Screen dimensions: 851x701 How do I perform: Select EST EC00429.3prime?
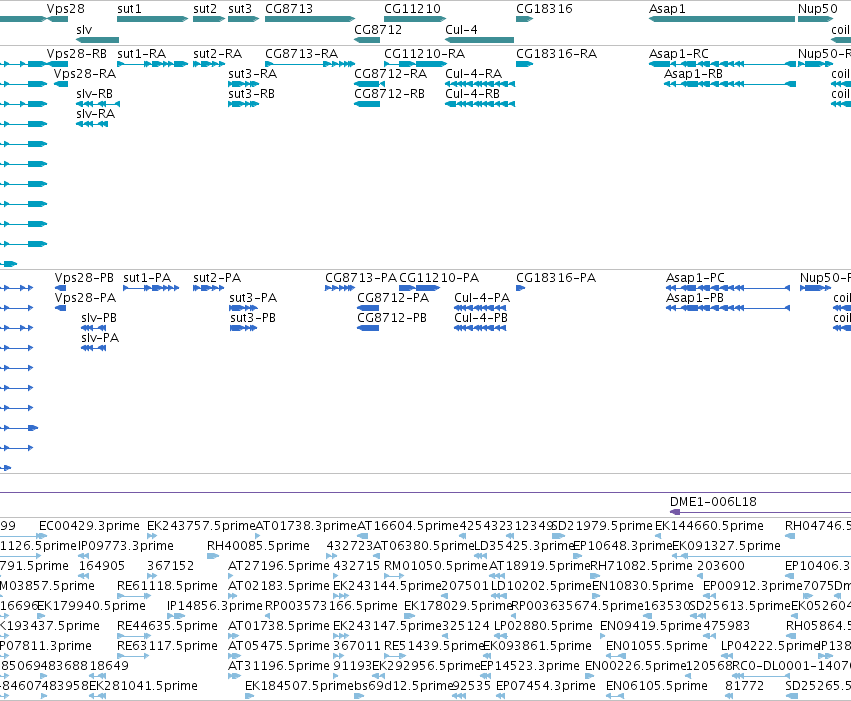click(x=89, y=526)
